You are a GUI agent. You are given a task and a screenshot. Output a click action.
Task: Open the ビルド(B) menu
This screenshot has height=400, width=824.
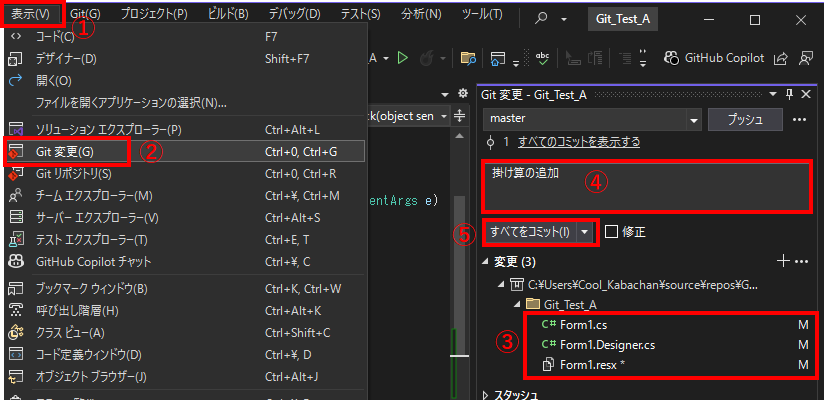228,15
